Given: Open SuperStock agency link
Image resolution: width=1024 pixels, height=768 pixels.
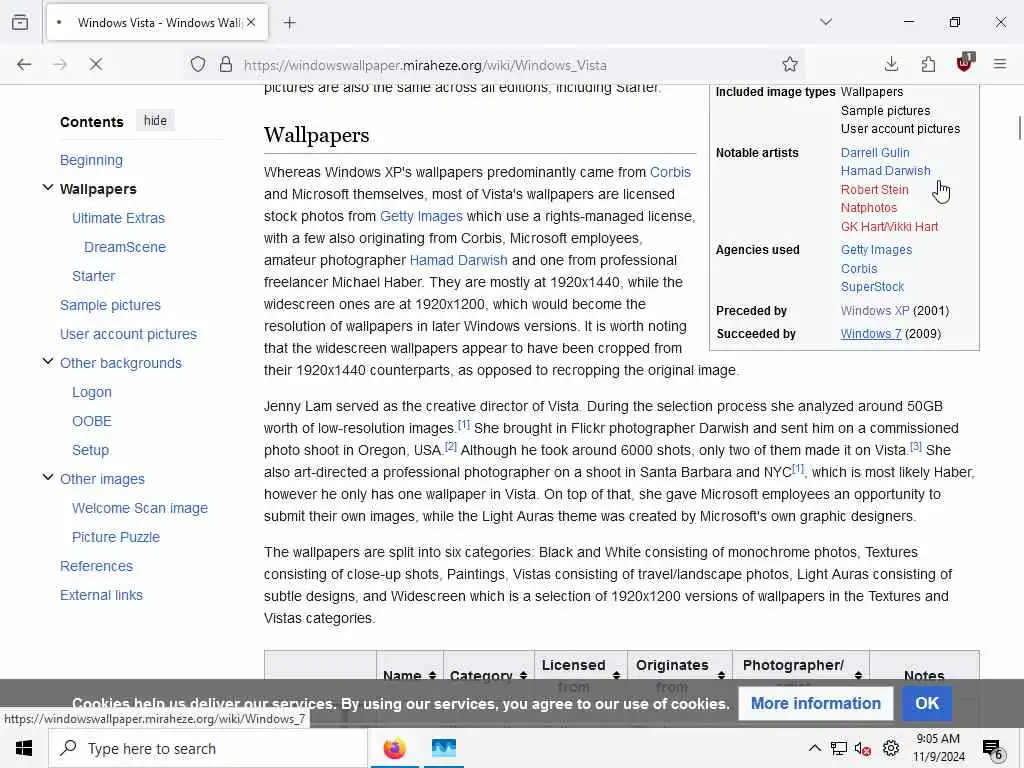Looking at the screenshot, I should tap(872, 287).
